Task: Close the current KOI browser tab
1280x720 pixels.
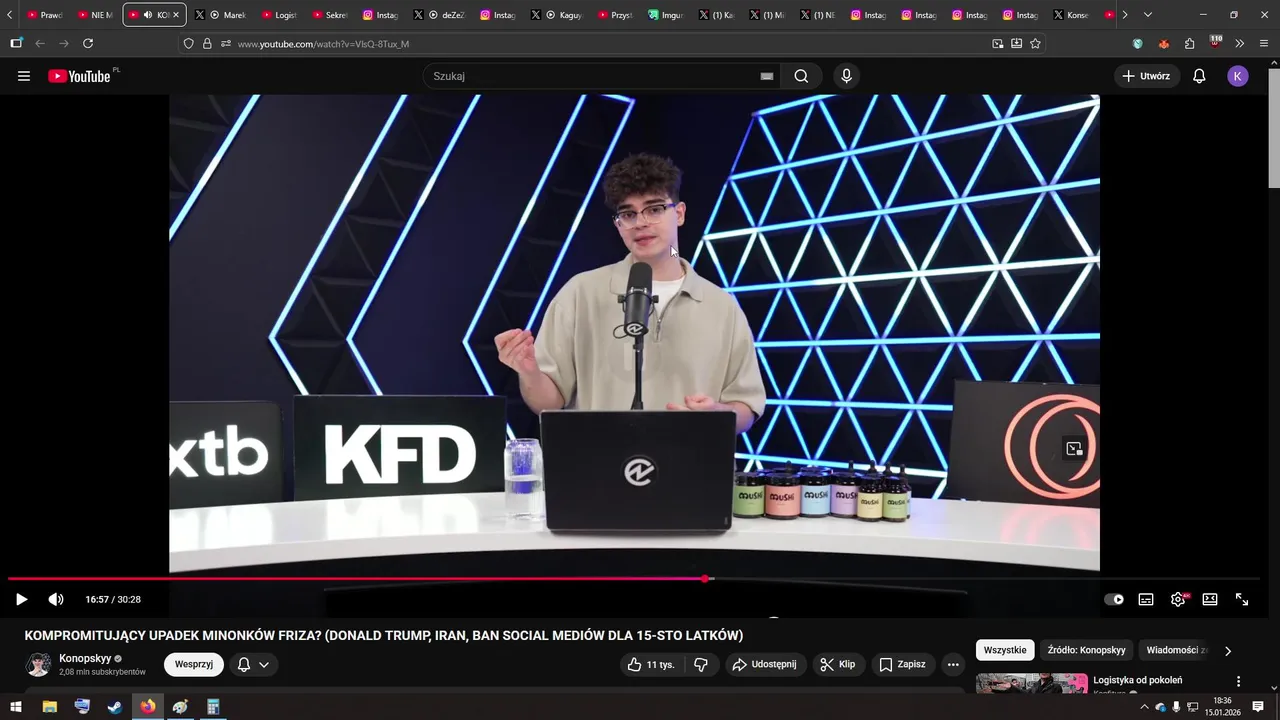Action: coord(176,15)
